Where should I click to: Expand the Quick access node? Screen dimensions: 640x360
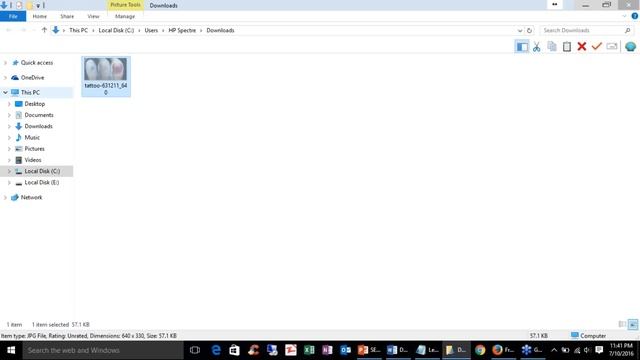click(x=5, y=63)
